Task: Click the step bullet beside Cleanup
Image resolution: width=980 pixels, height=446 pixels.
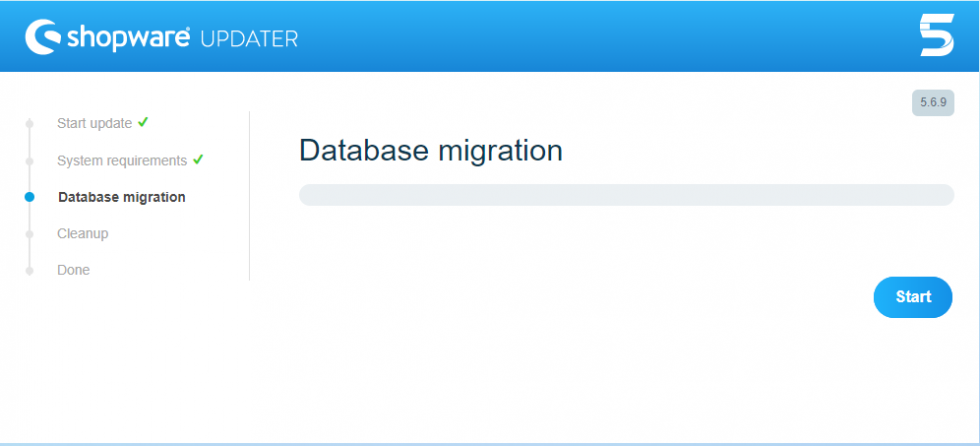Action: (x=29, y=234)
